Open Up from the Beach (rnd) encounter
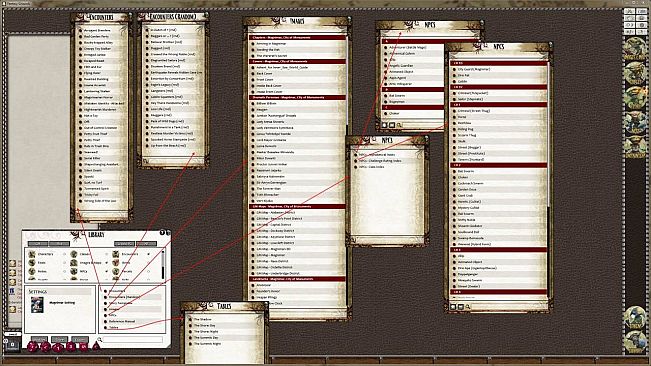This screenshot has width=651, height=366. pos(168,145)
